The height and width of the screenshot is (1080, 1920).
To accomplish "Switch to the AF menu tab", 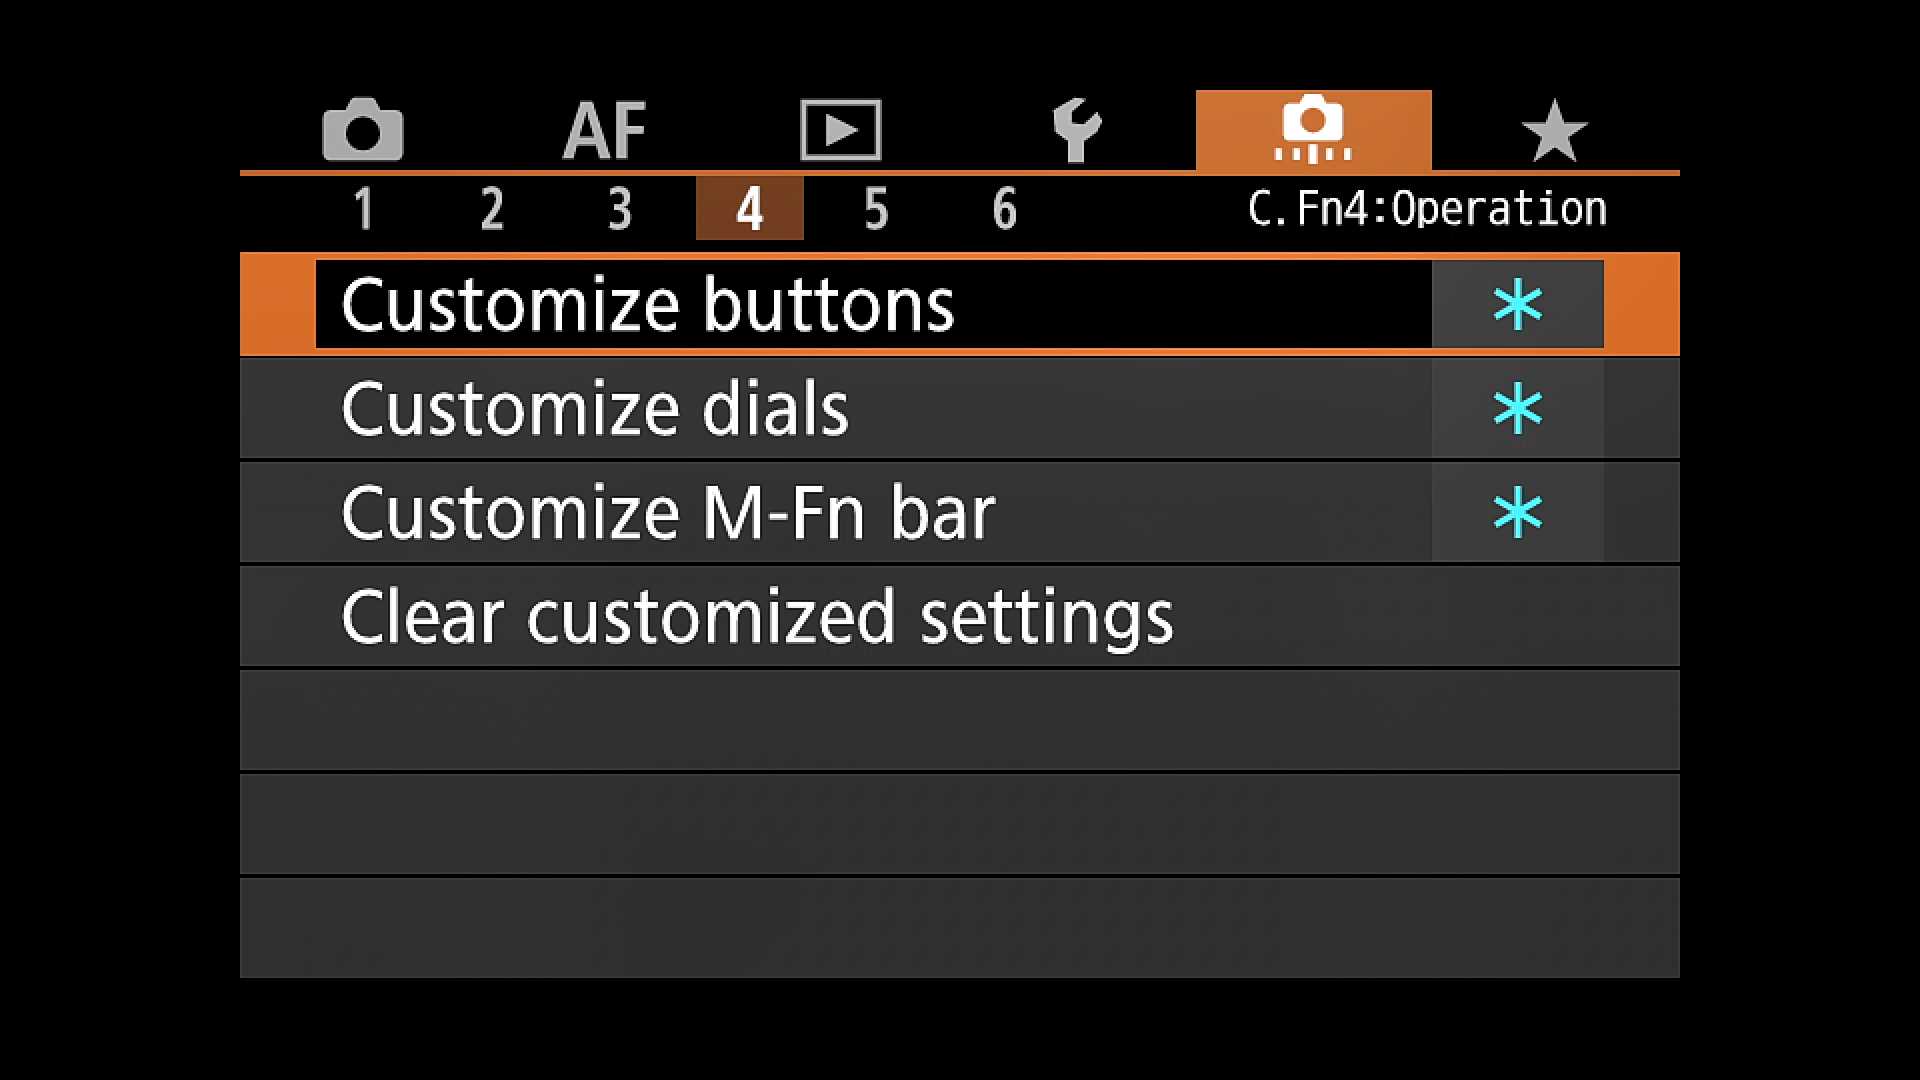I will (605, 131).
